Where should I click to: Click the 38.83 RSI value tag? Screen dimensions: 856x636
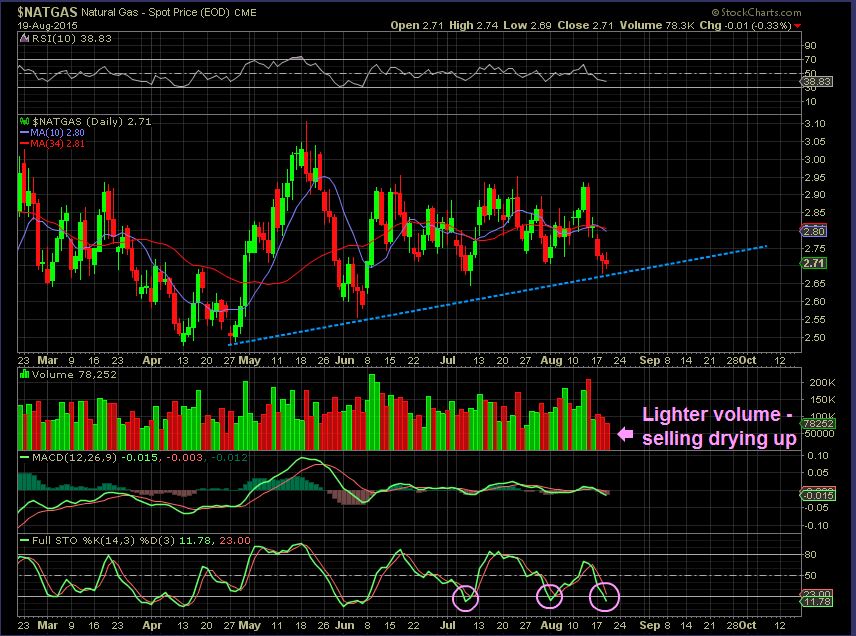pos(816,82)
